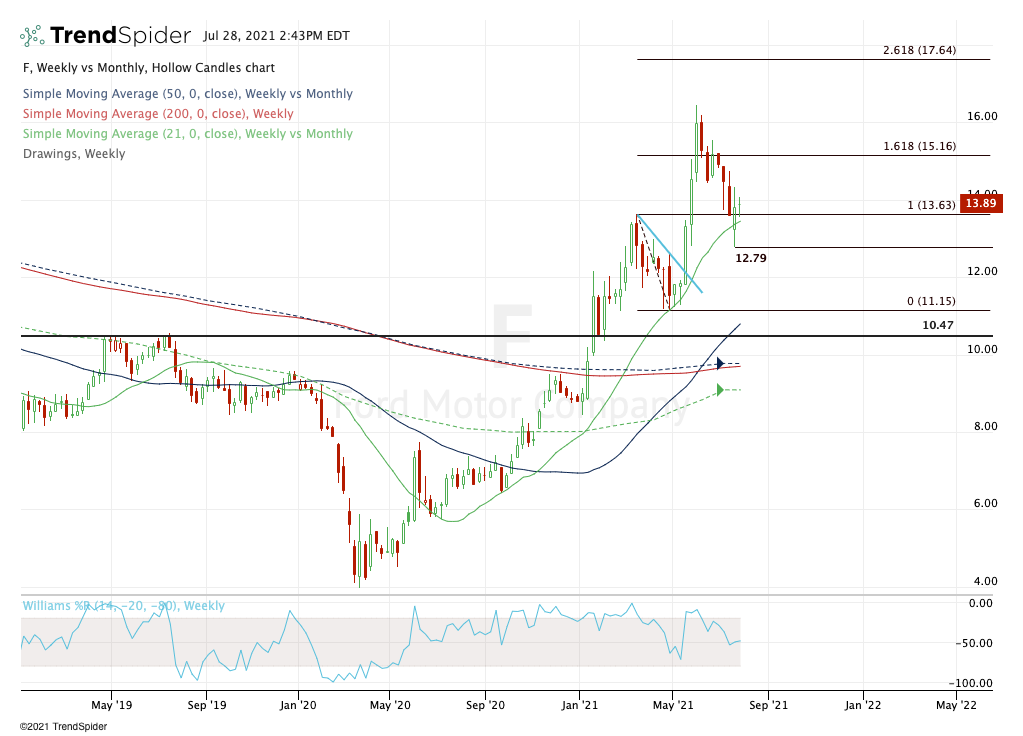Click the dark blue monthly SMA arrow marker
This screenshot has width=1023, height=736.
click(x=720, y=363)
